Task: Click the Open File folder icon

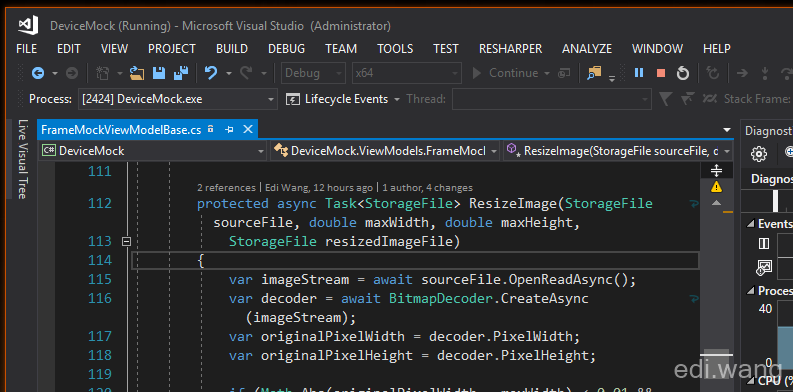Action: pos(137,73)
